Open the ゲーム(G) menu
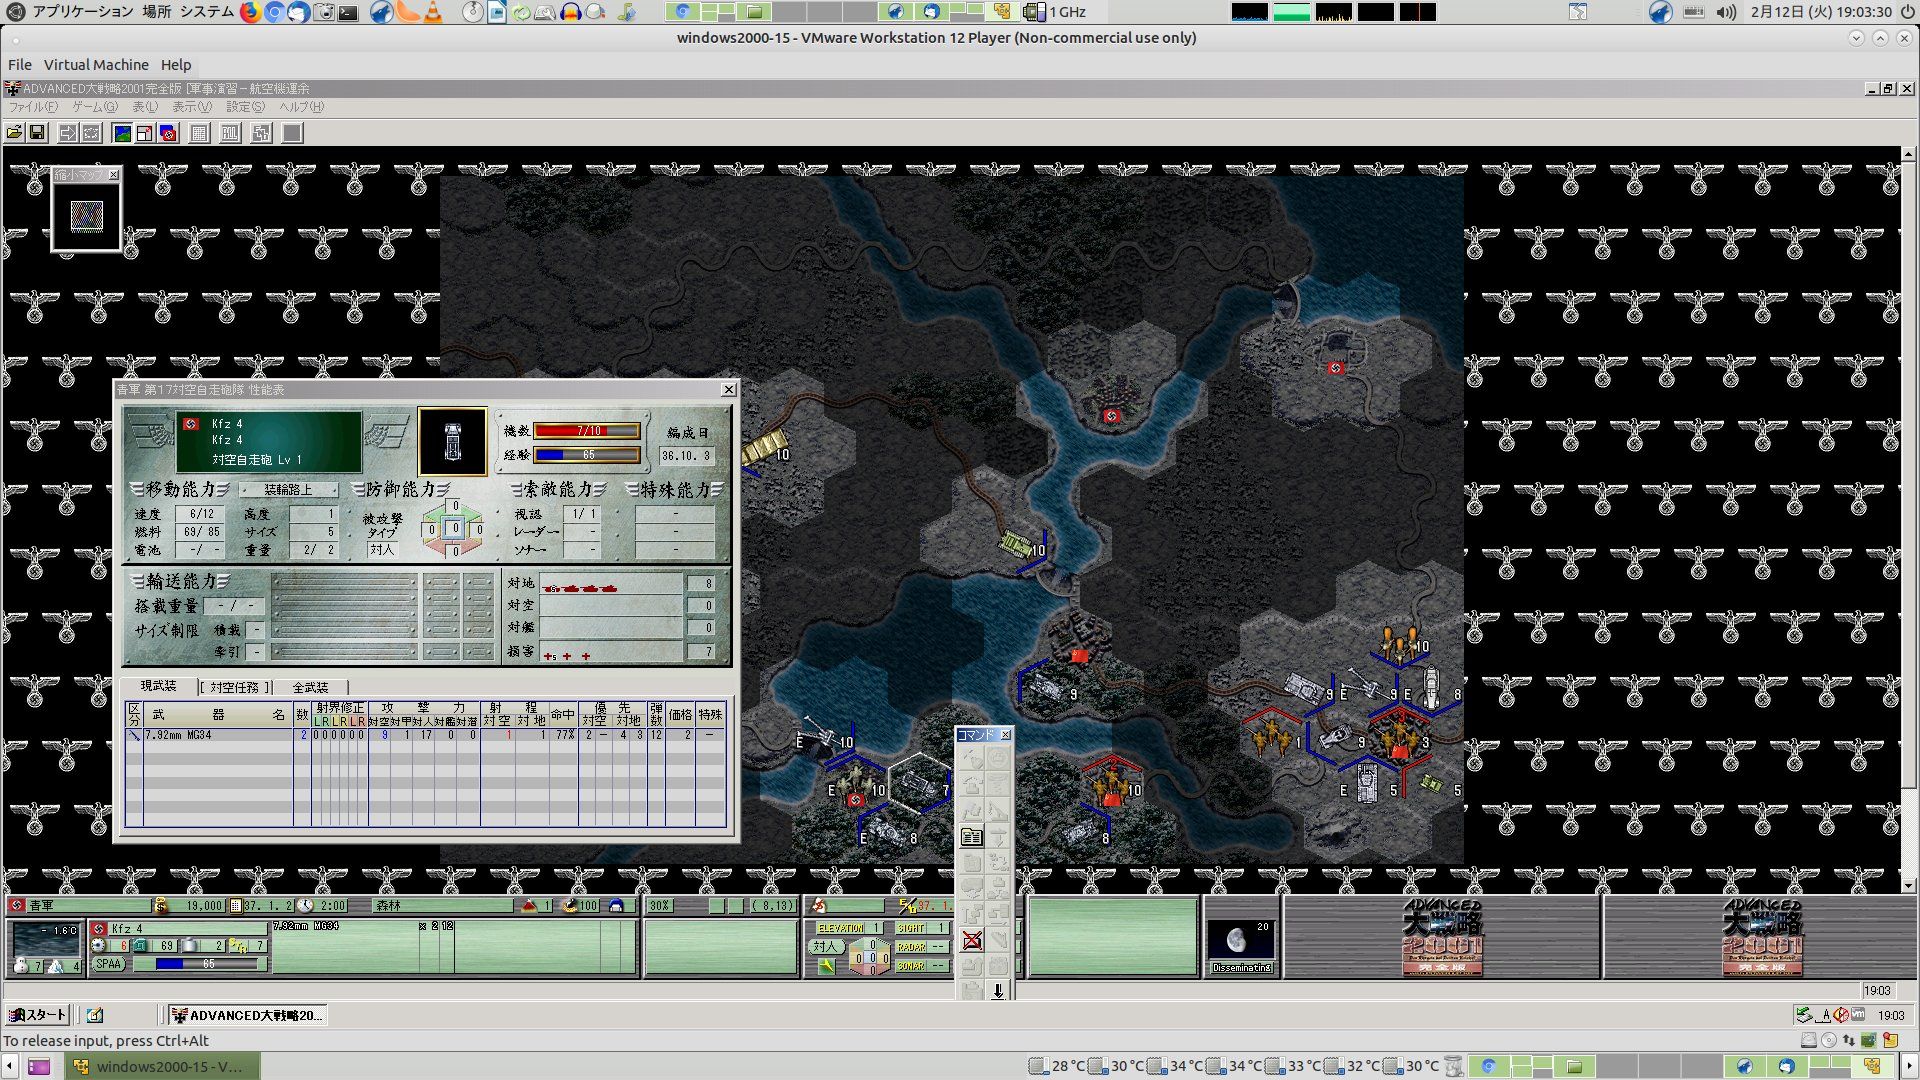 point(94,107)
